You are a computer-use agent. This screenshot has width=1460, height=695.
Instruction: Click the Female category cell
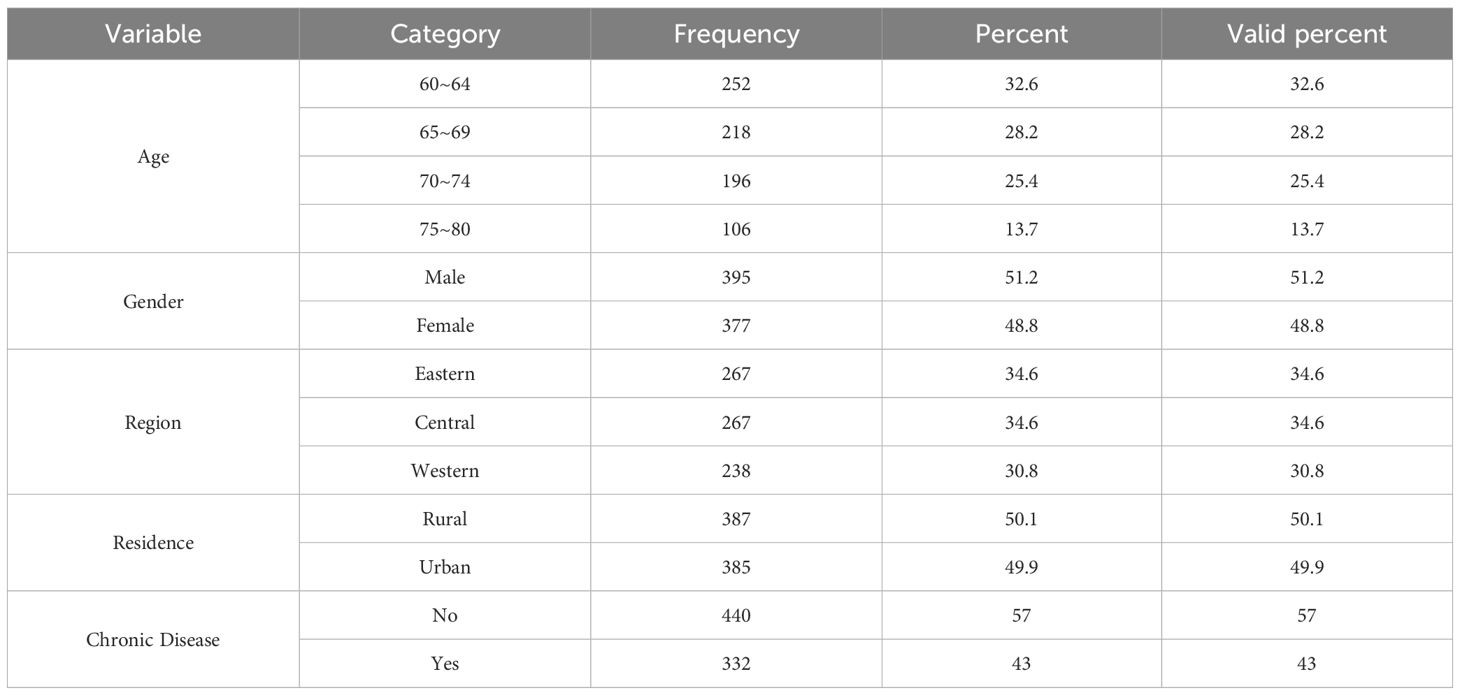tap(445, 325)
